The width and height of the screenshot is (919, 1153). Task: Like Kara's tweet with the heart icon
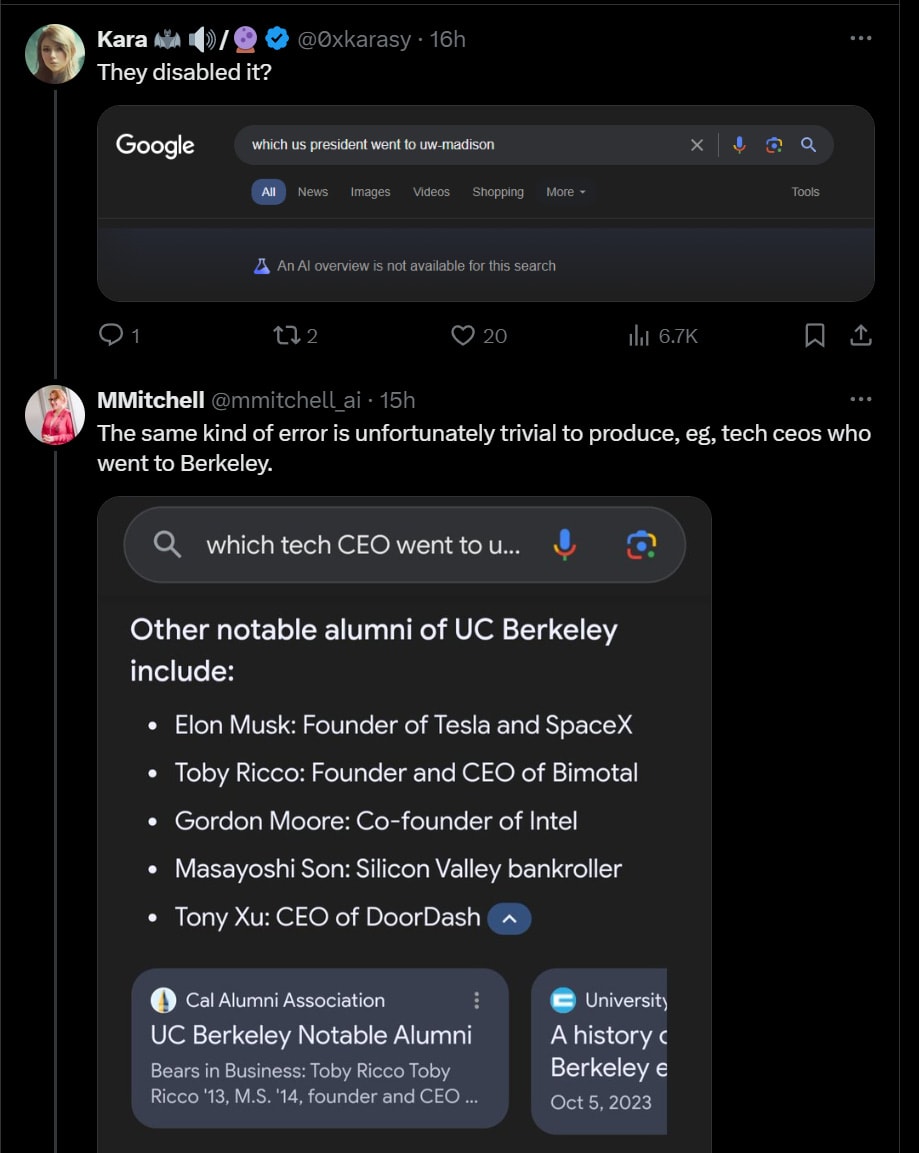pos(462,335)
